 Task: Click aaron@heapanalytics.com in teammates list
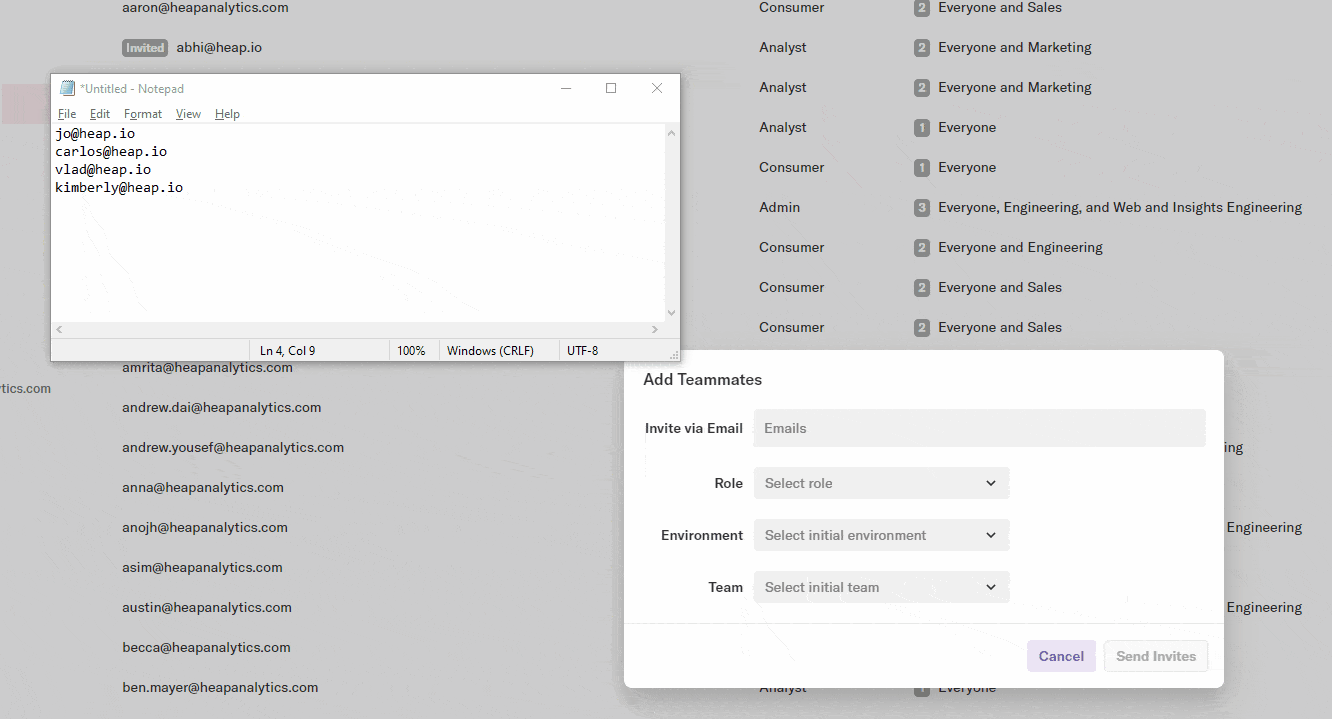tap(205, 7)
